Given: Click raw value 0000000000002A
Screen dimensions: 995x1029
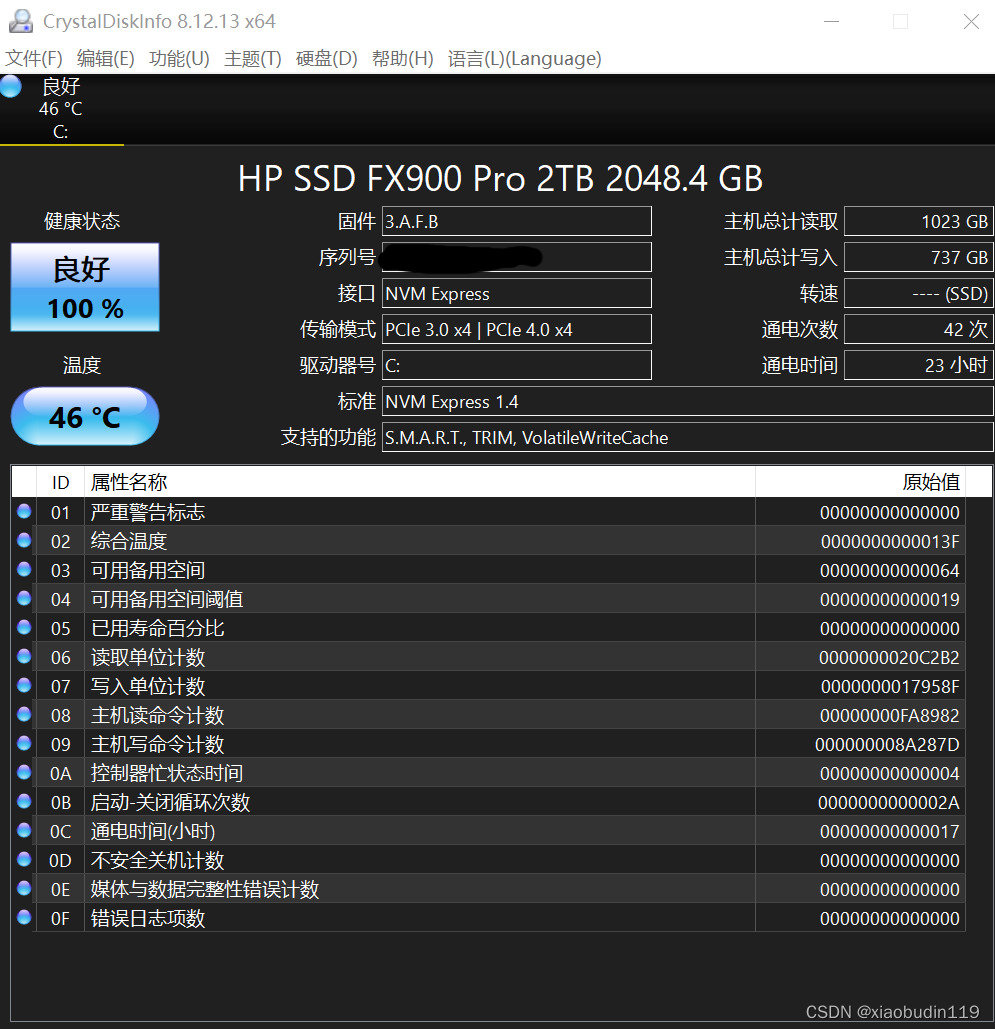Looking at the screenshot, I should (x=889, y=802).
